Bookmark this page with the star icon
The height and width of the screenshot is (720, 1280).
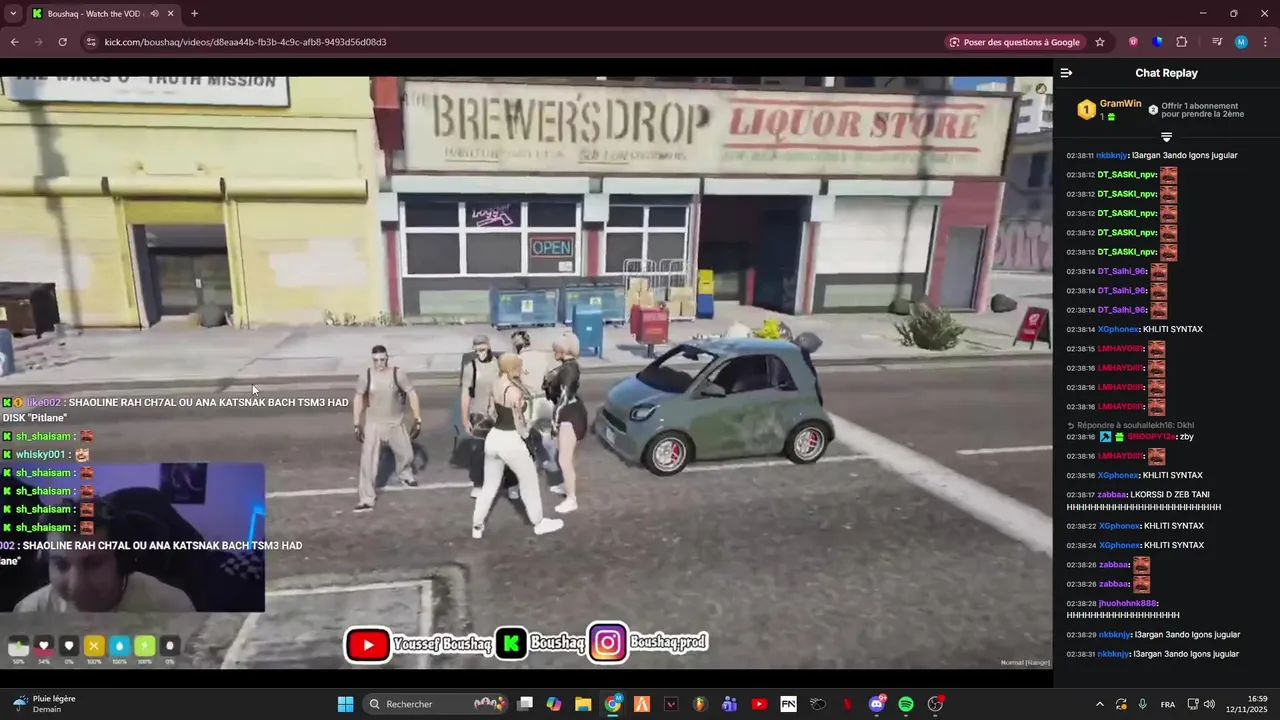click(x=1100, y=42)
